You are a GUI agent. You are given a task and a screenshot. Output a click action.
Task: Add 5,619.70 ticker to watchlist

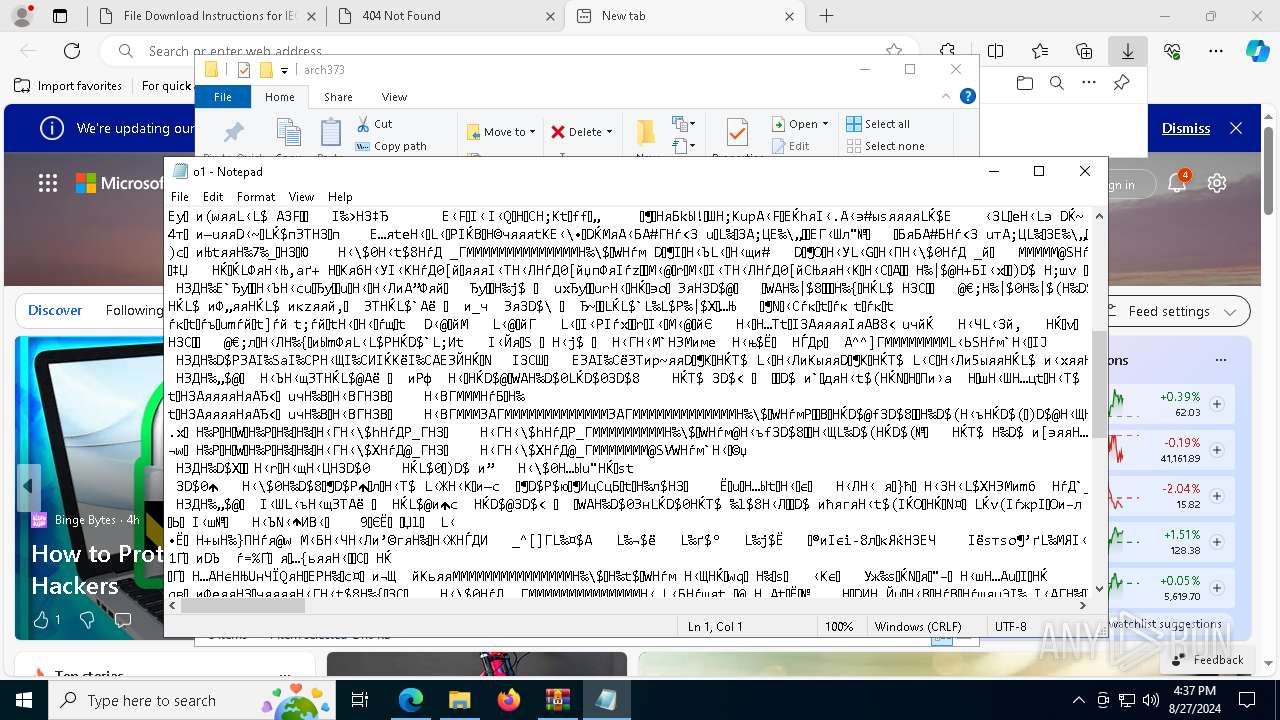1217,588
